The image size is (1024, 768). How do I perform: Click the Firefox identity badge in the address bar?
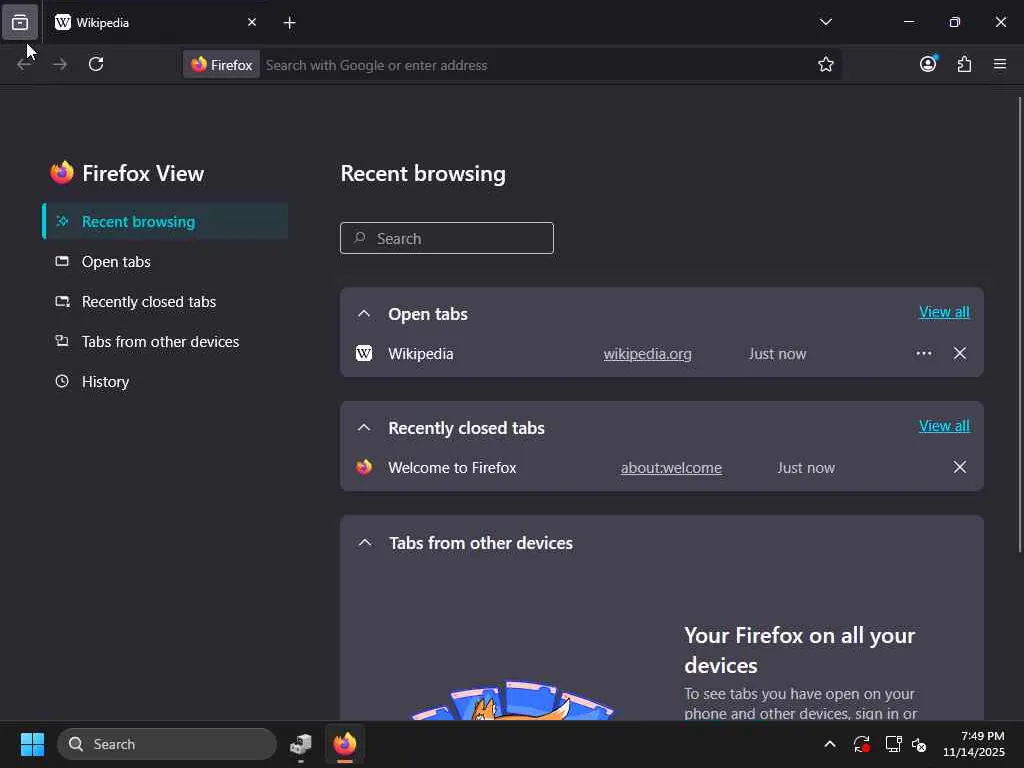[x=221, y=65]
